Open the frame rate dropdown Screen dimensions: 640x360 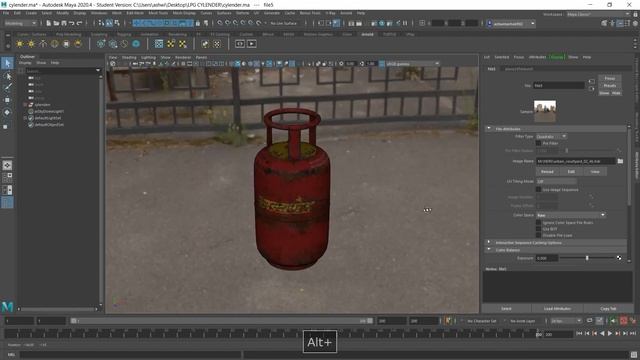pos(566,321)
